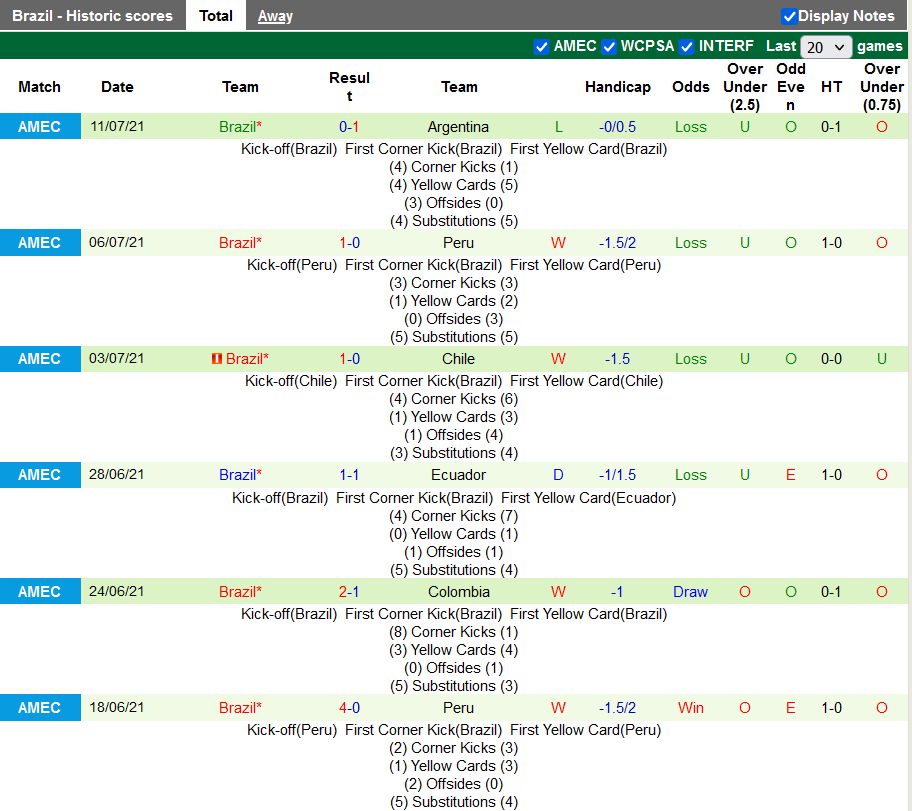
Task: Switch to the Away tab
Action: pyautogui.click(x=275, y=16)
